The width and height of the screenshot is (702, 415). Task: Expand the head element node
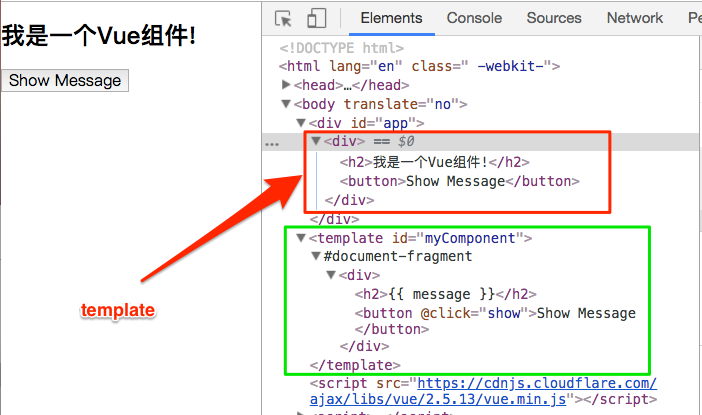(287, 84)
